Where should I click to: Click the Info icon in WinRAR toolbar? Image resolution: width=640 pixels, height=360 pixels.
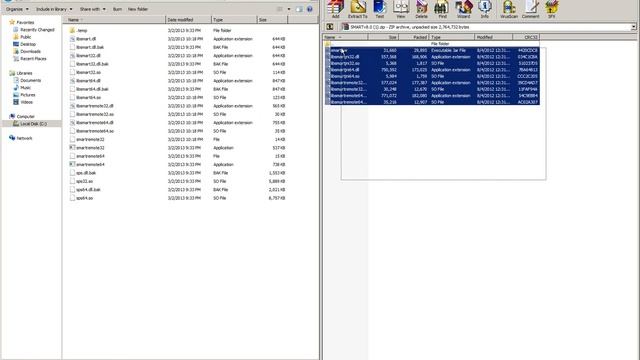(x=484, y=9)
